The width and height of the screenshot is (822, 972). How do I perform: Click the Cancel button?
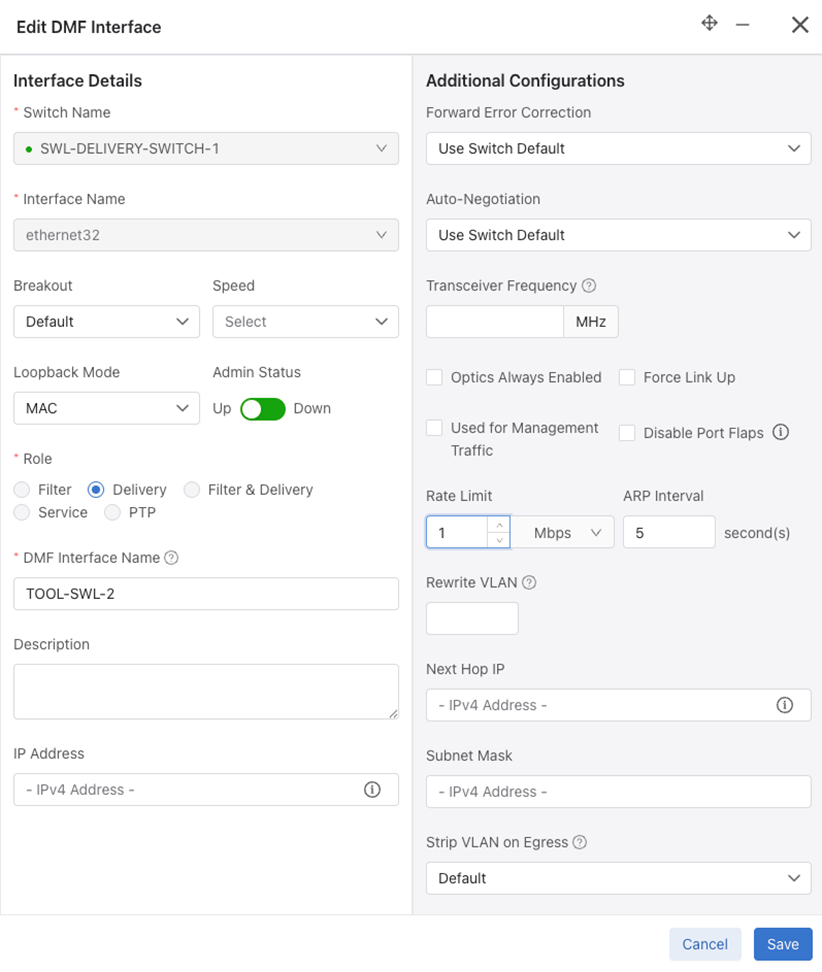705,944
